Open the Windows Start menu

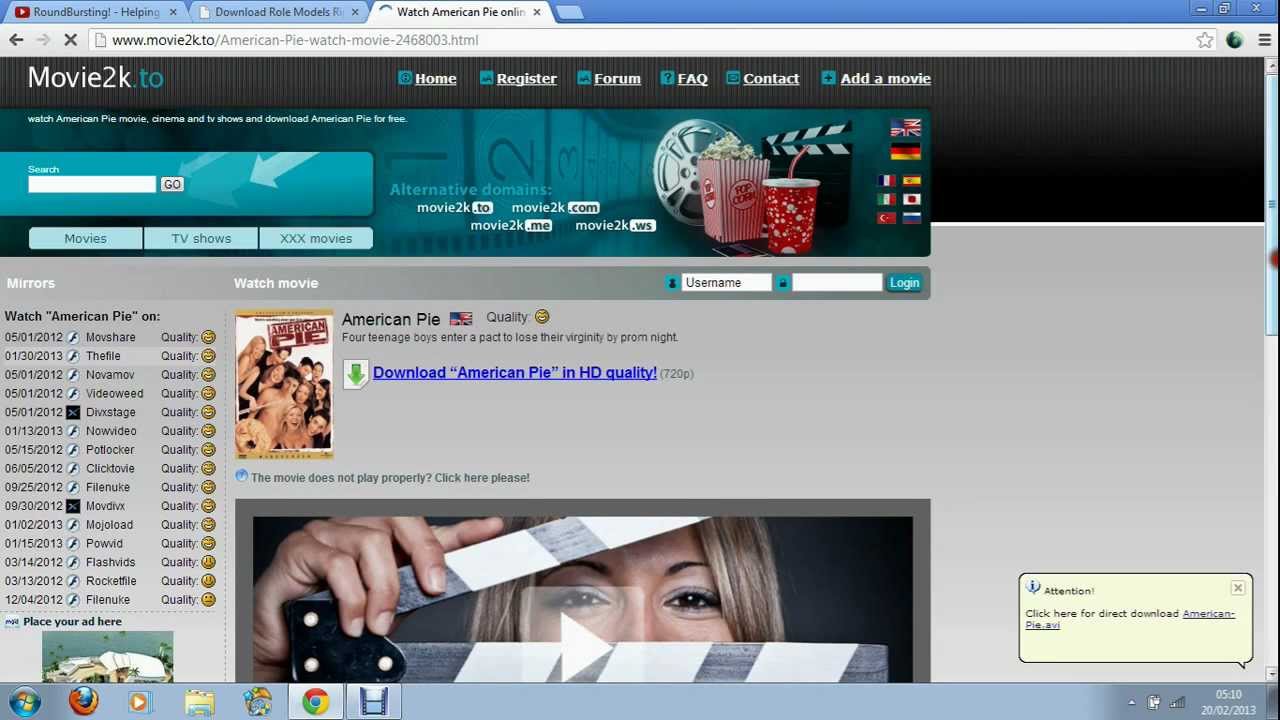point(24,701)
